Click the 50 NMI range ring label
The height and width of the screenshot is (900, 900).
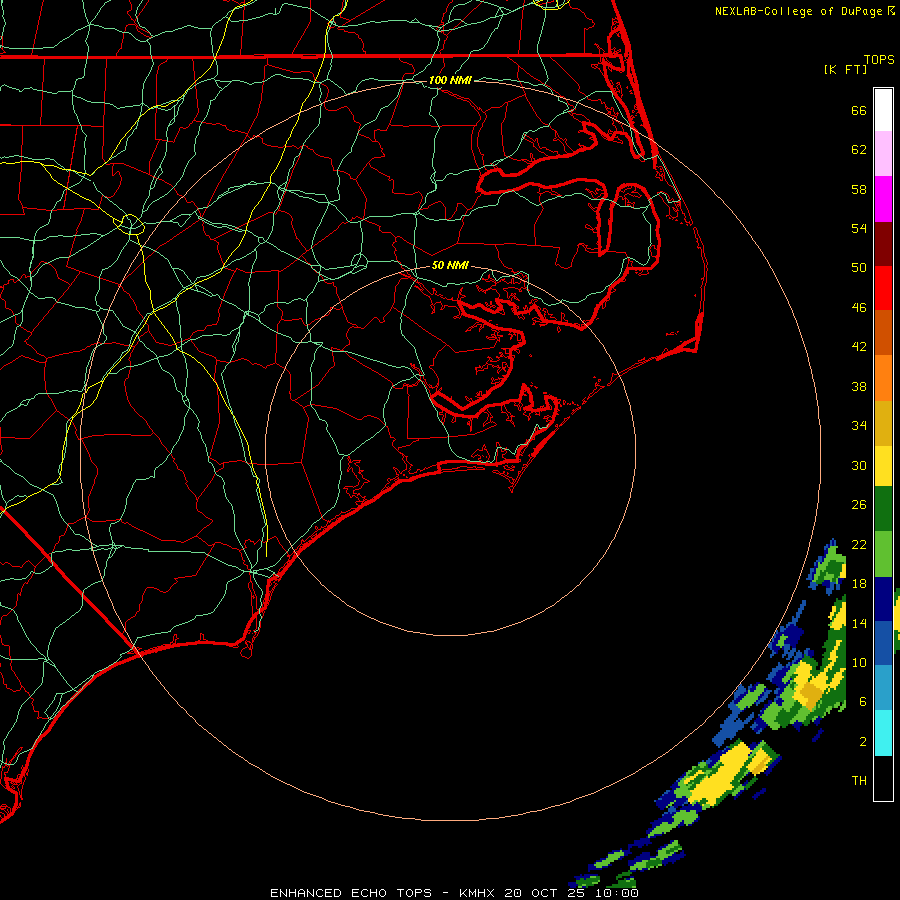[450, 265]
